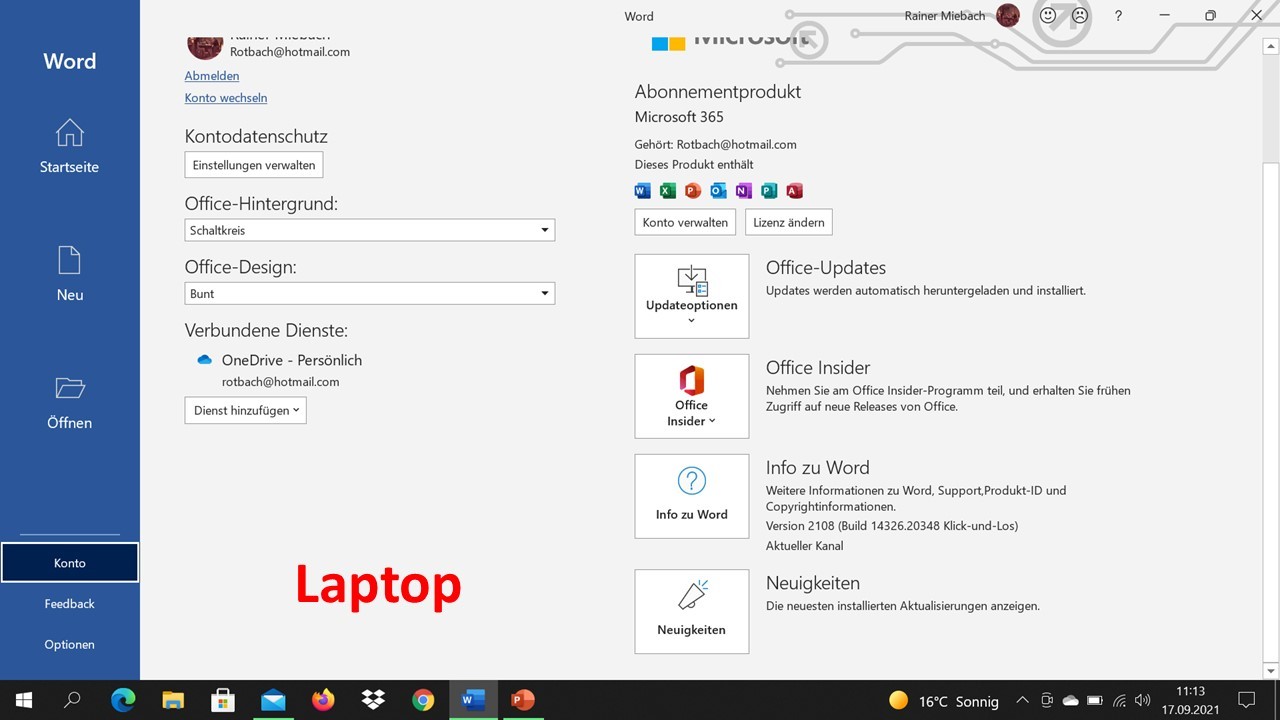The image size is (1280, 720).
Task: Open the Startseite home page
Action: pyautogui.click(x=70, y=146)
